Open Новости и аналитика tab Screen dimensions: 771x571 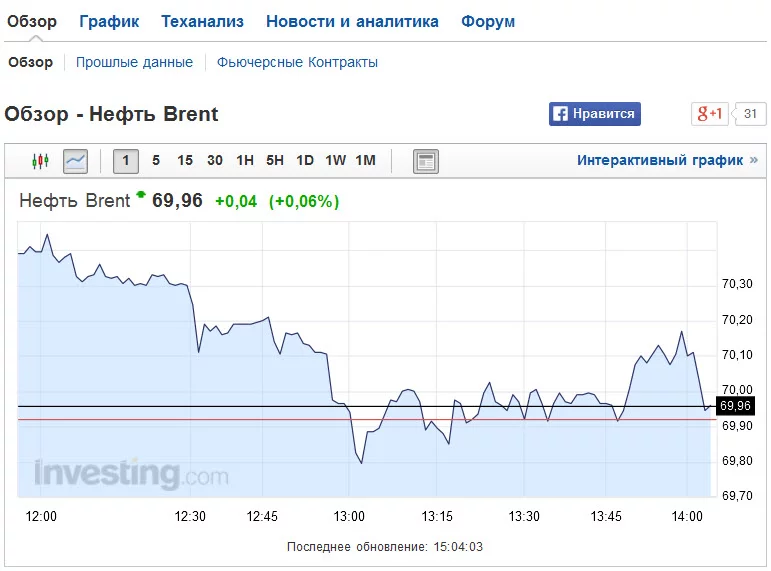click(352, 21)
